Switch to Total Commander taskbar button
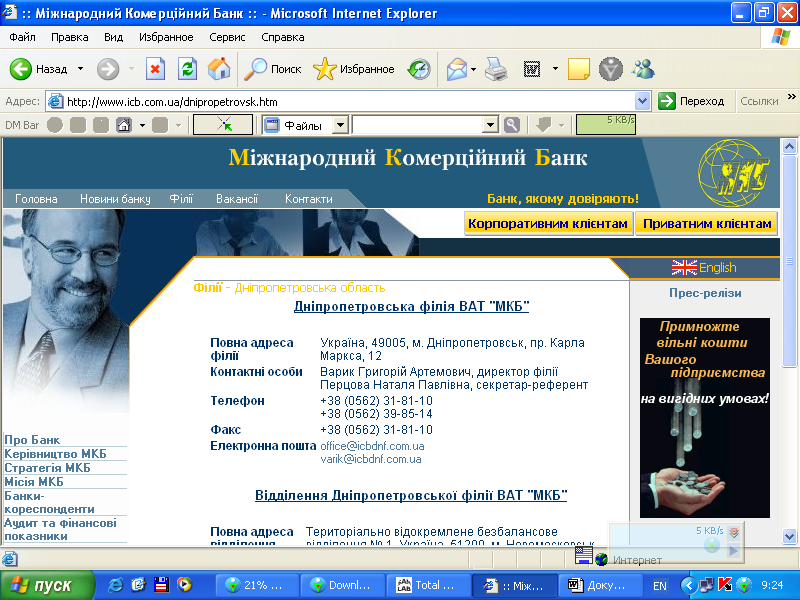The width and height of the screenshot is (800, 600). pyautogui.click(x=427, y=585)
